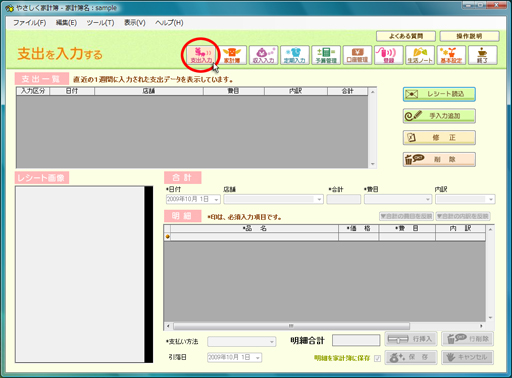Expand the 引落日 withdrawal date dropdown
Image resolution: width=512 pixels, height=378 pixels.
click(x=257, y=358)
